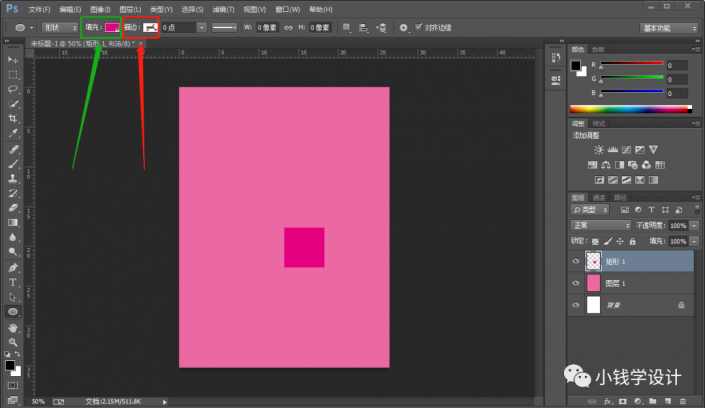Viewport: 705px width, 408px height.
Task: Open the 文件(F) menu
Action: tap(39, 9)
